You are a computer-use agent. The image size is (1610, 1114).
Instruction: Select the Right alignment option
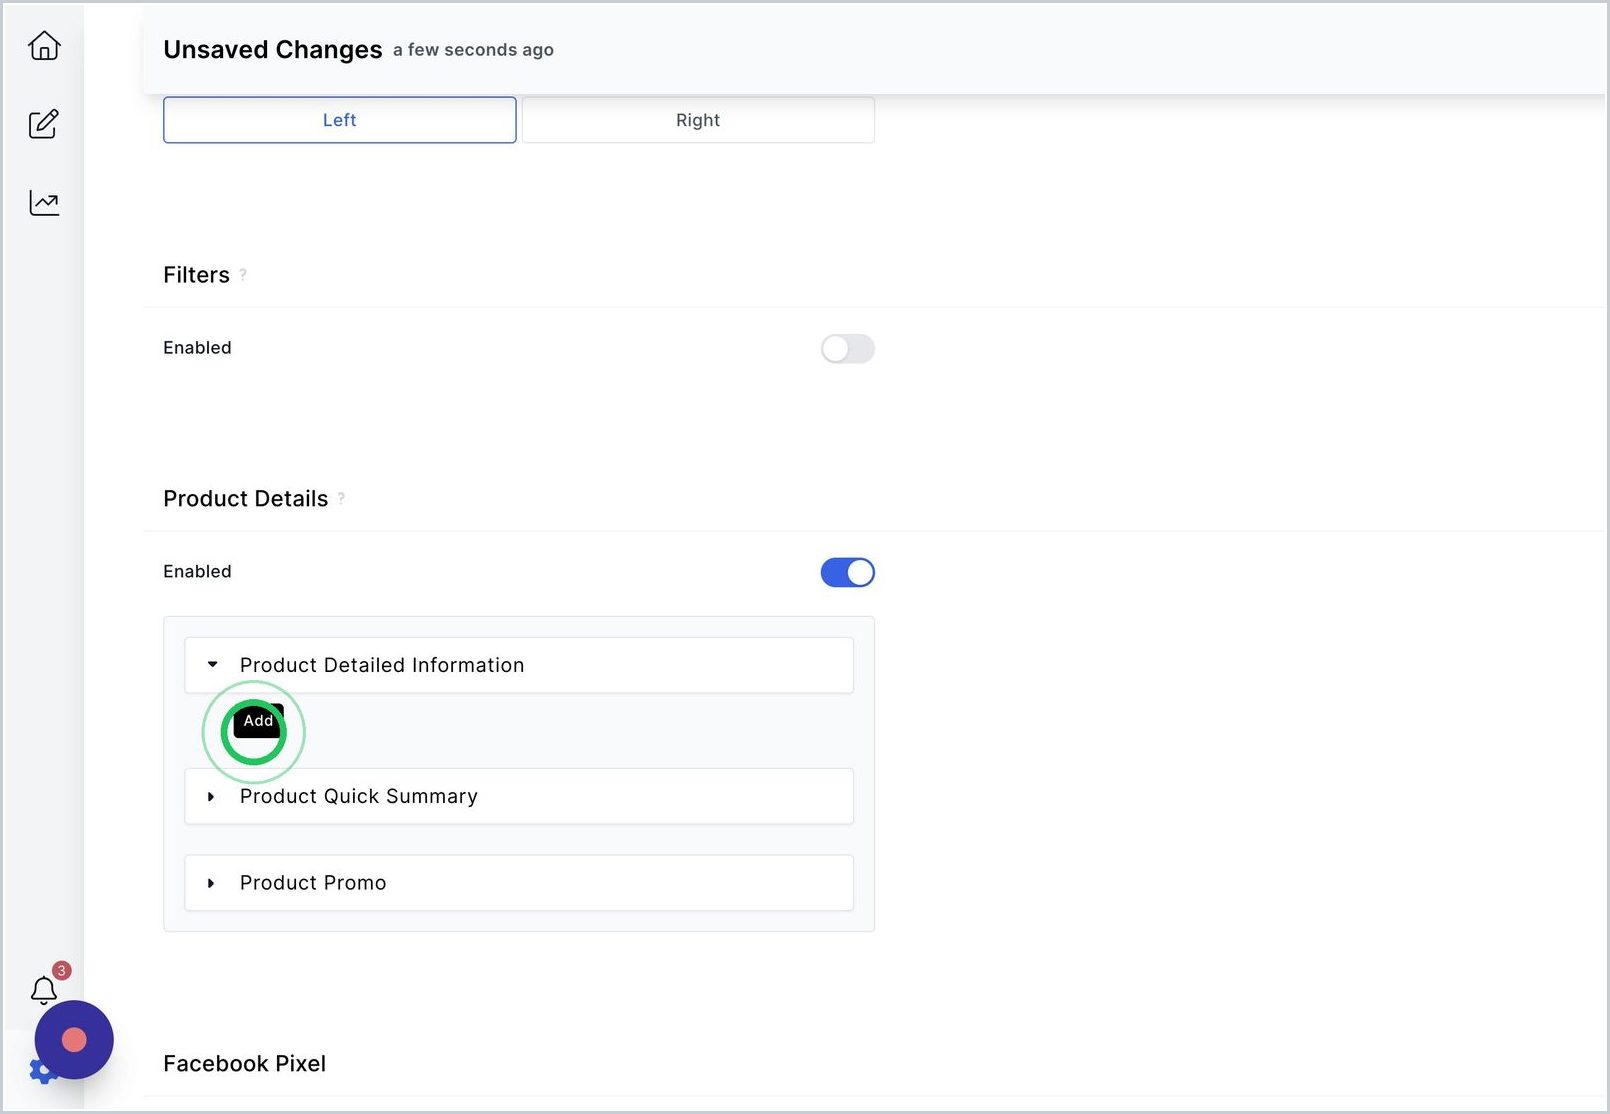698,120
